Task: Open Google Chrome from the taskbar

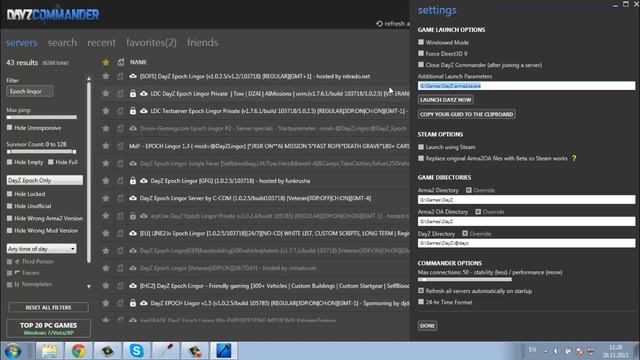Action: [x=78, y=351]
